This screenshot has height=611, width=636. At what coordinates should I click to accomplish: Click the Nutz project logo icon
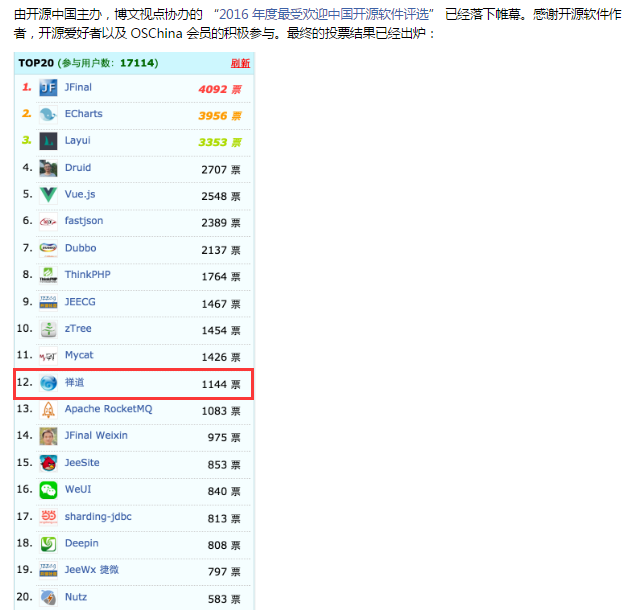coord(48,597)
